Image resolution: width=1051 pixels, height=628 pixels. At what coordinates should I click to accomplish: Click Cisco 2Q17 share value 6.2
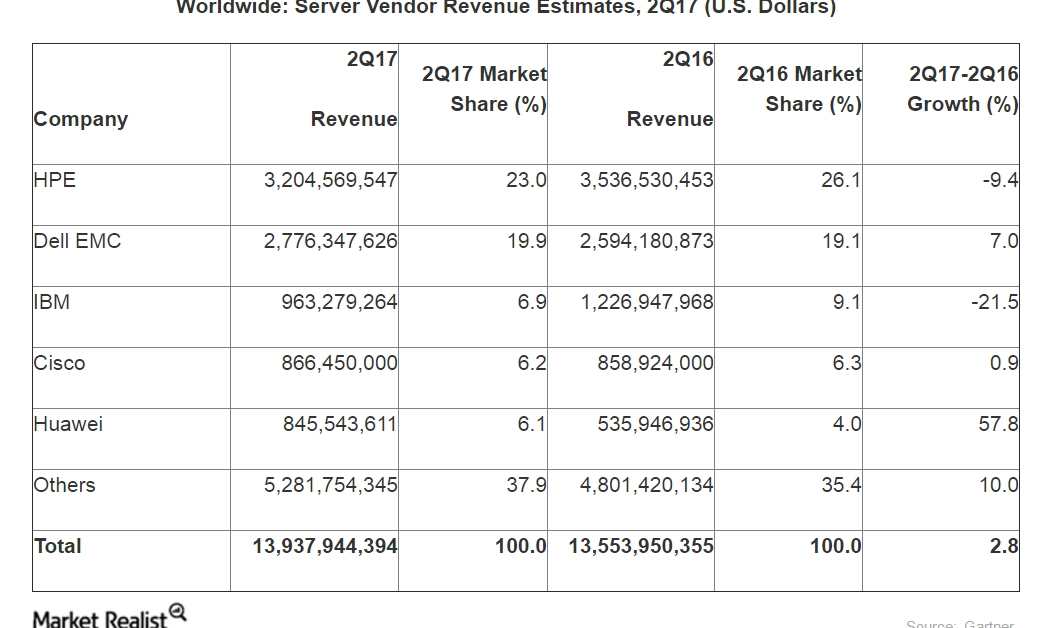(x=532, y=363)
